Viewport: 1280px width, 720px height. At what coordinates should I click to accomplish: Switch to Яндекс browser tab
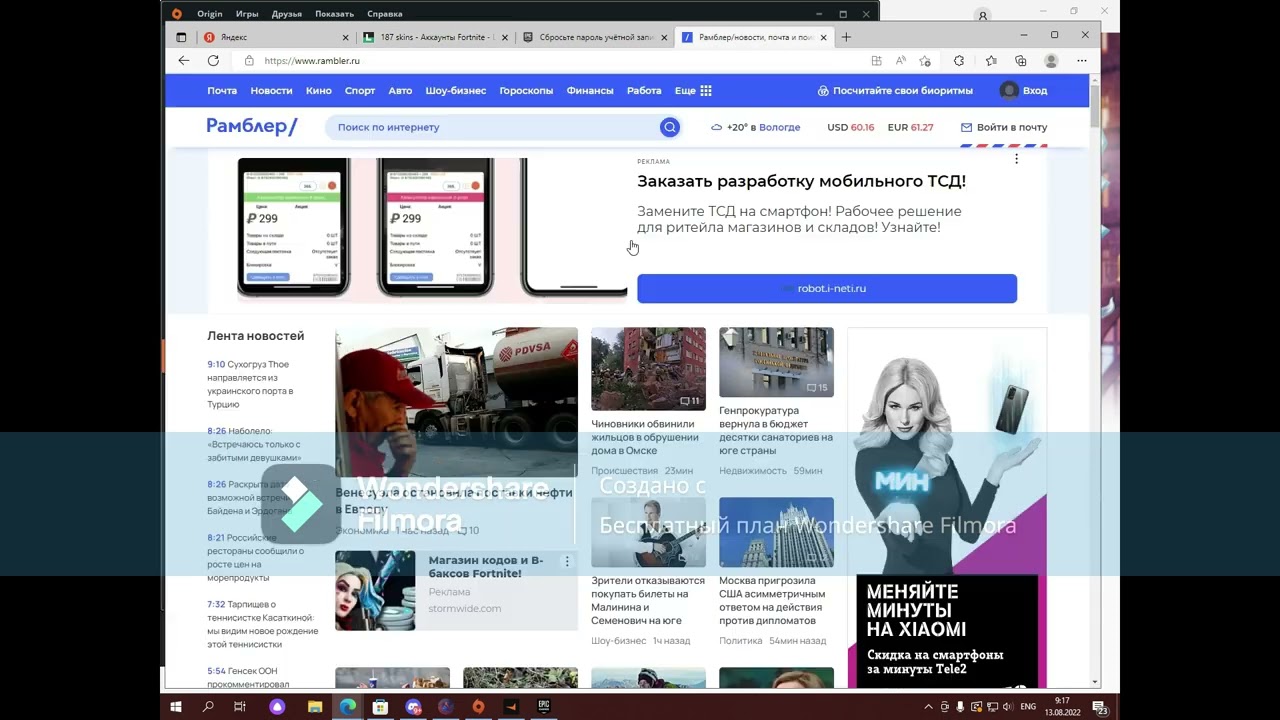[274, 37]
